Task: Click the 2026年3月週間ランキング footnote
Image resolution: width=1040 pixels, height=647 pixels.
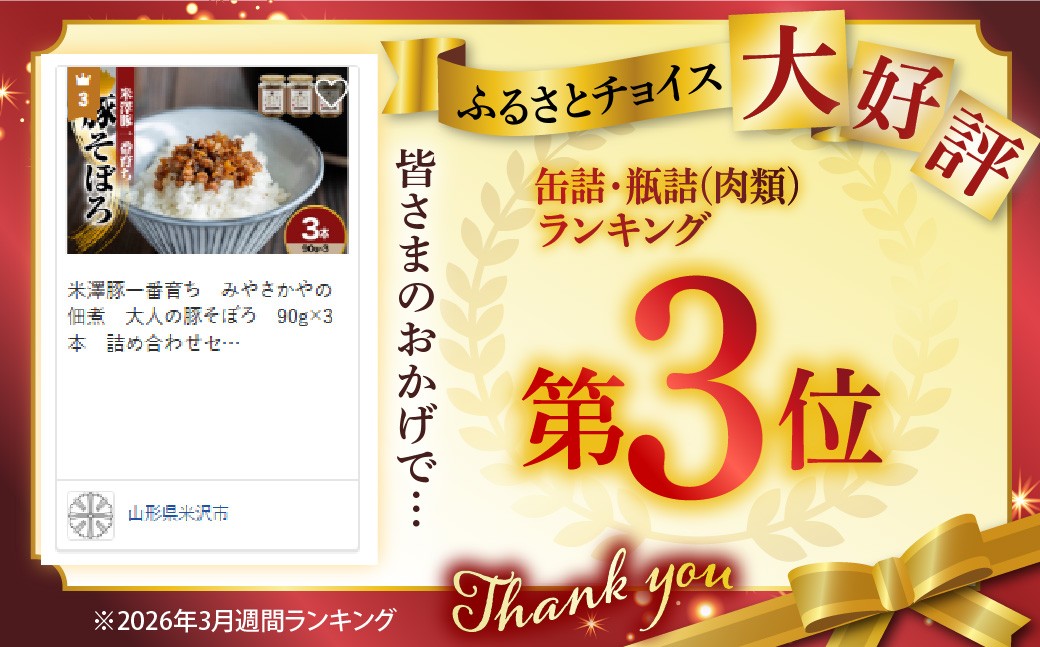Action: tap(245, 621)
